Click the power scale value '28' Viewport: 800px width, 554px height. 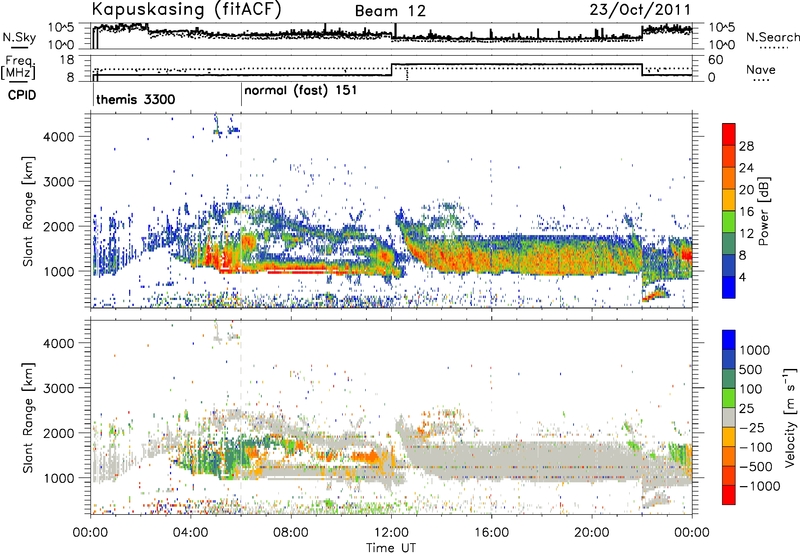coord(746,146)
